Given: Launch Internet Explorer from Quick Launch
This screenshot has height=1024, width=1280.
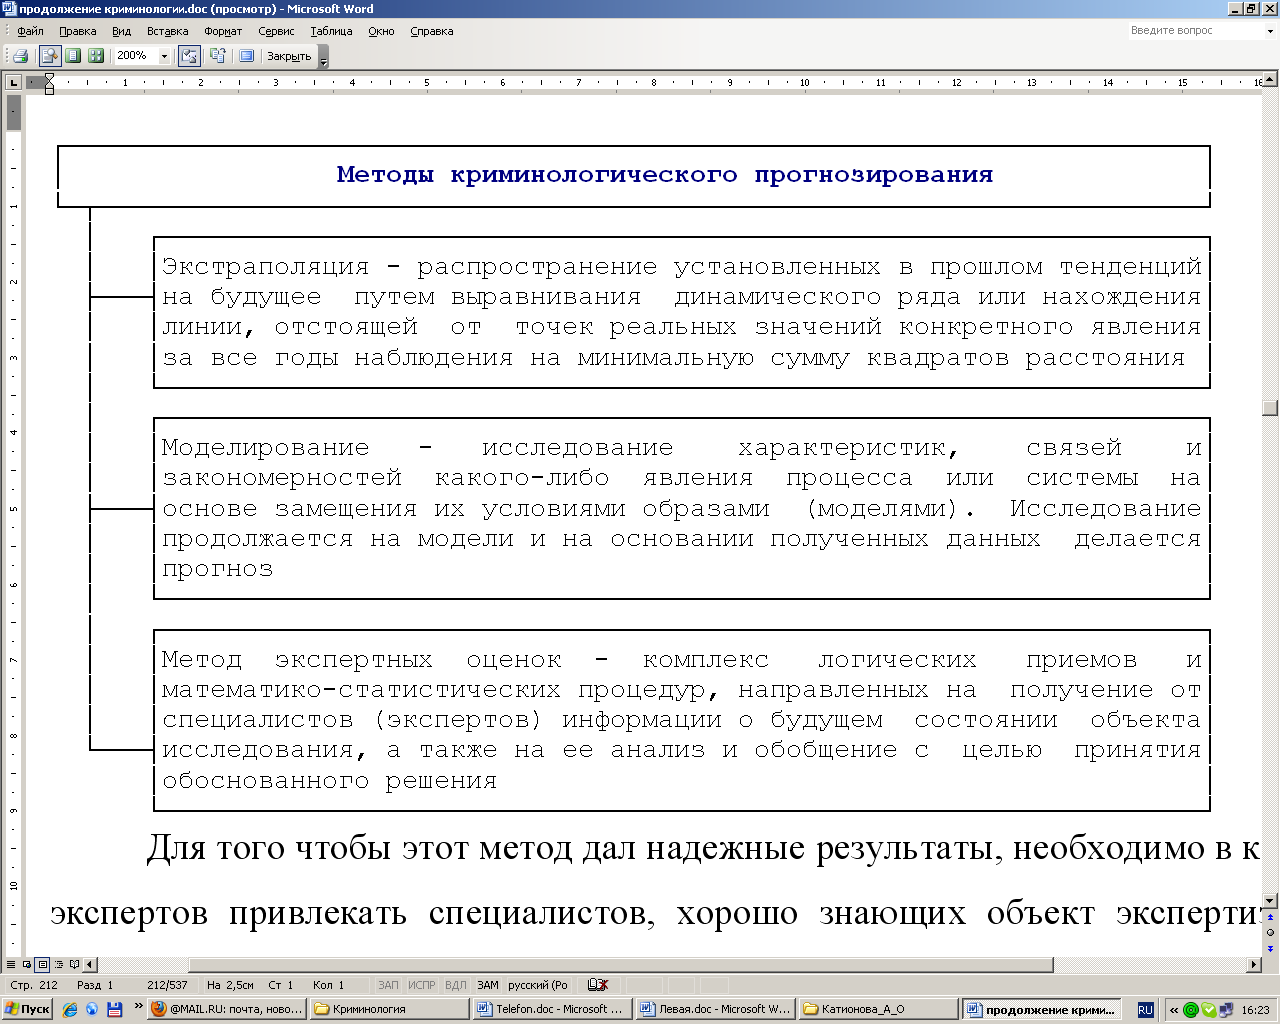Looking at the screenshot, I should click(x=70, y=1010).
